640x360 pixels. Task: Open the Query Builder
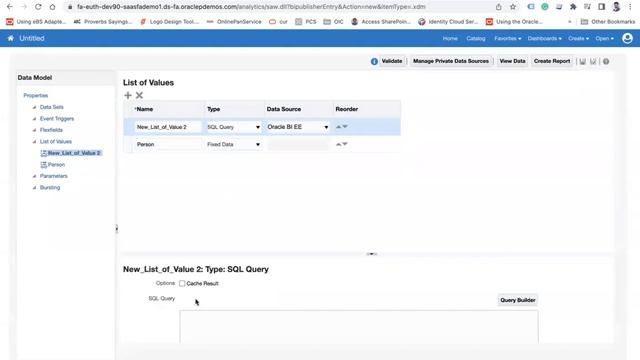pos(518,300)
